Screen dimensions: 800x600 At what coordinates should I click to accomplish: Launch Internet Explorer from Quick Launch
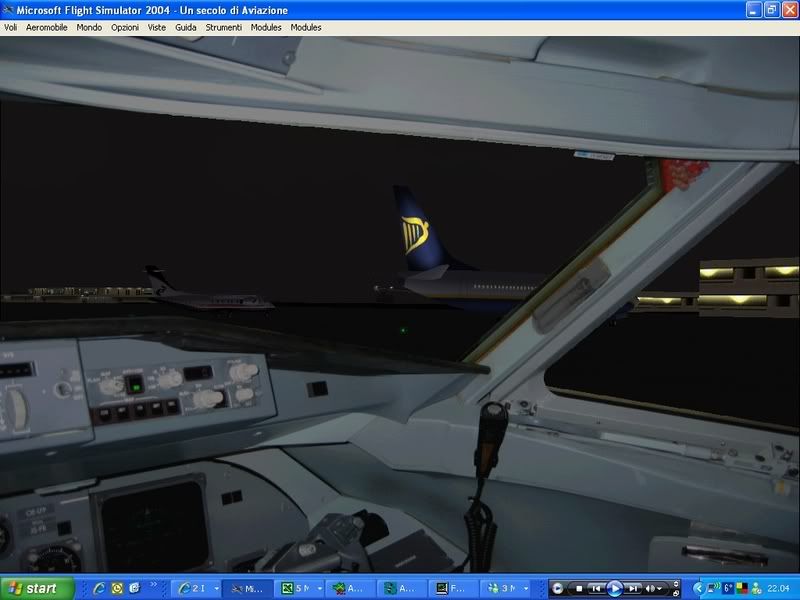(99, 588)
